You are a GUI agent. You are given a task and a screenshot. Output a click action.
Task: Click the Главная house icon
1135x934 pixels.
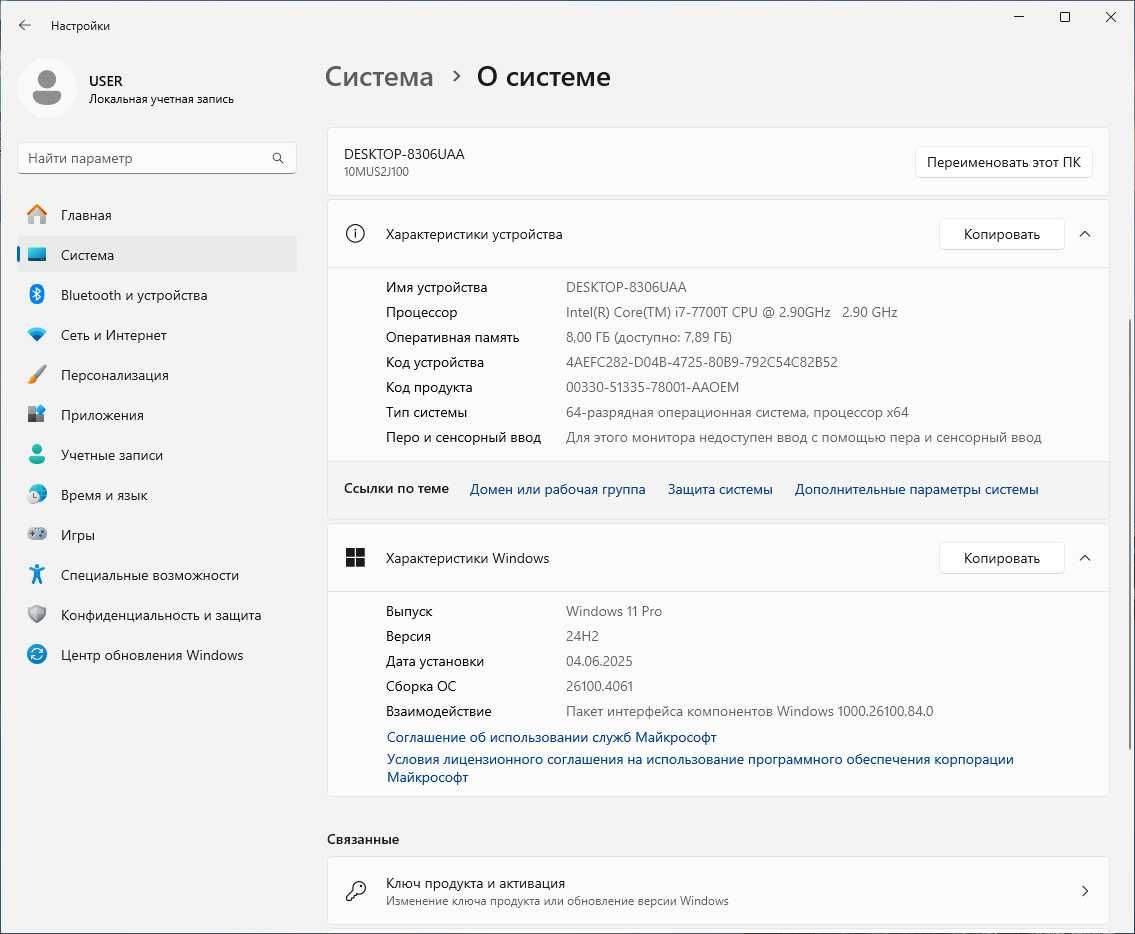pos(37,215)
